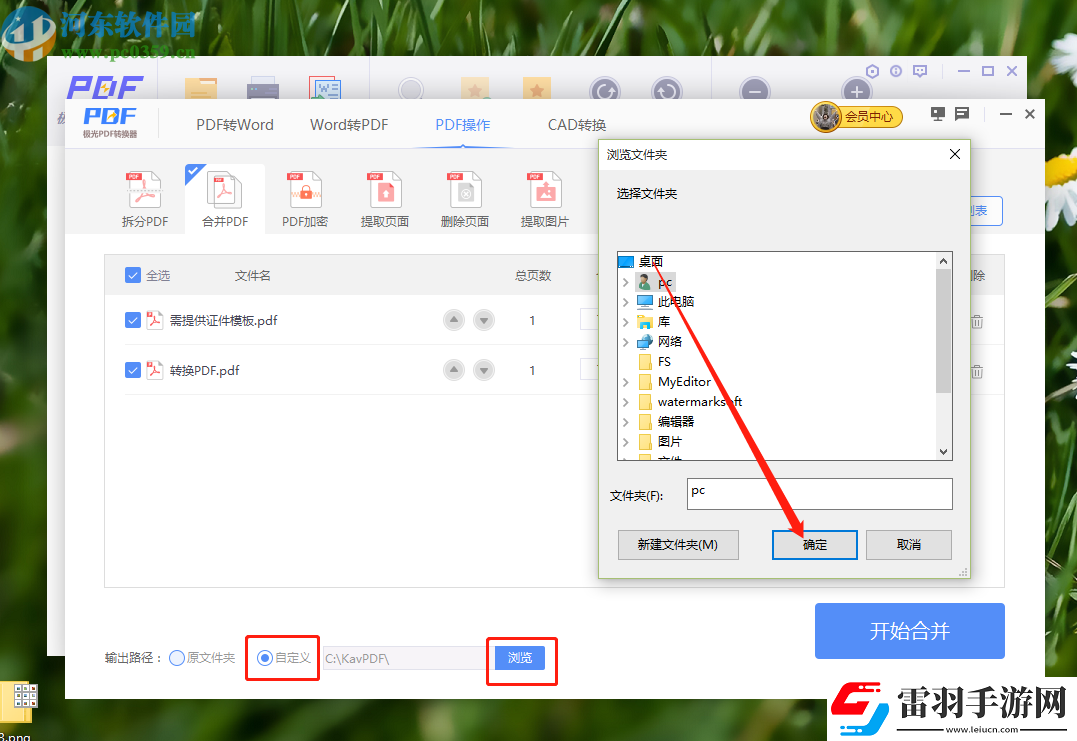Viewport: 1077px width, 741px height.
Task: Toggle the 全选 select-all checkbox
Action: point(132,276)
